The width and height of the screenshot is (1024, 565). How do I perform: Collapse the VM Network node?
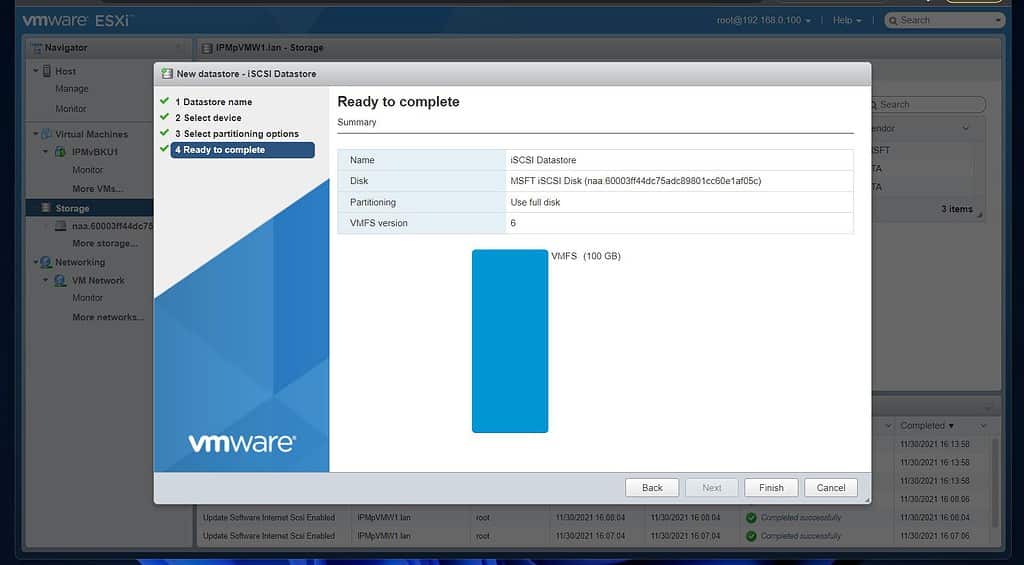pyautogui.click(x=46, y=280)
